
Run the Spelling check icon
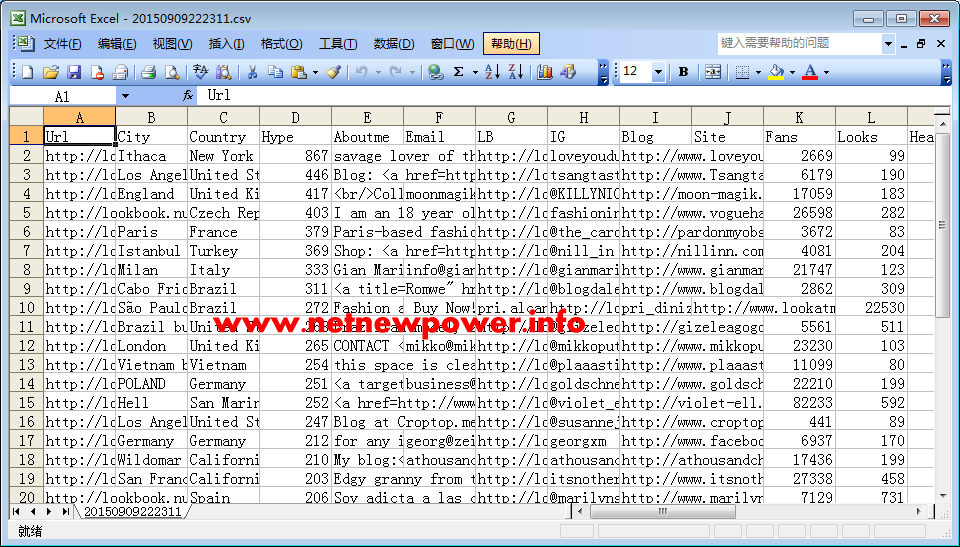[200, 72]
